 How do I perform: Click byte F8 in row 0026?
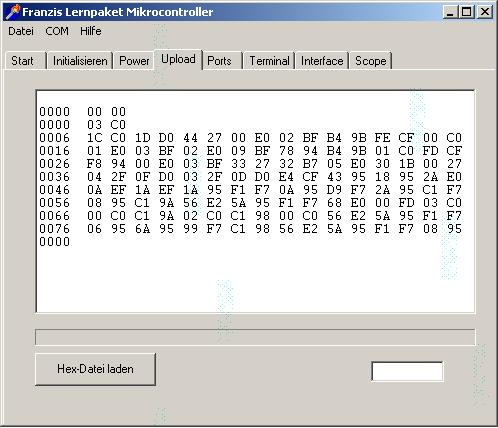pyautogui.click(x=95, y=164)
